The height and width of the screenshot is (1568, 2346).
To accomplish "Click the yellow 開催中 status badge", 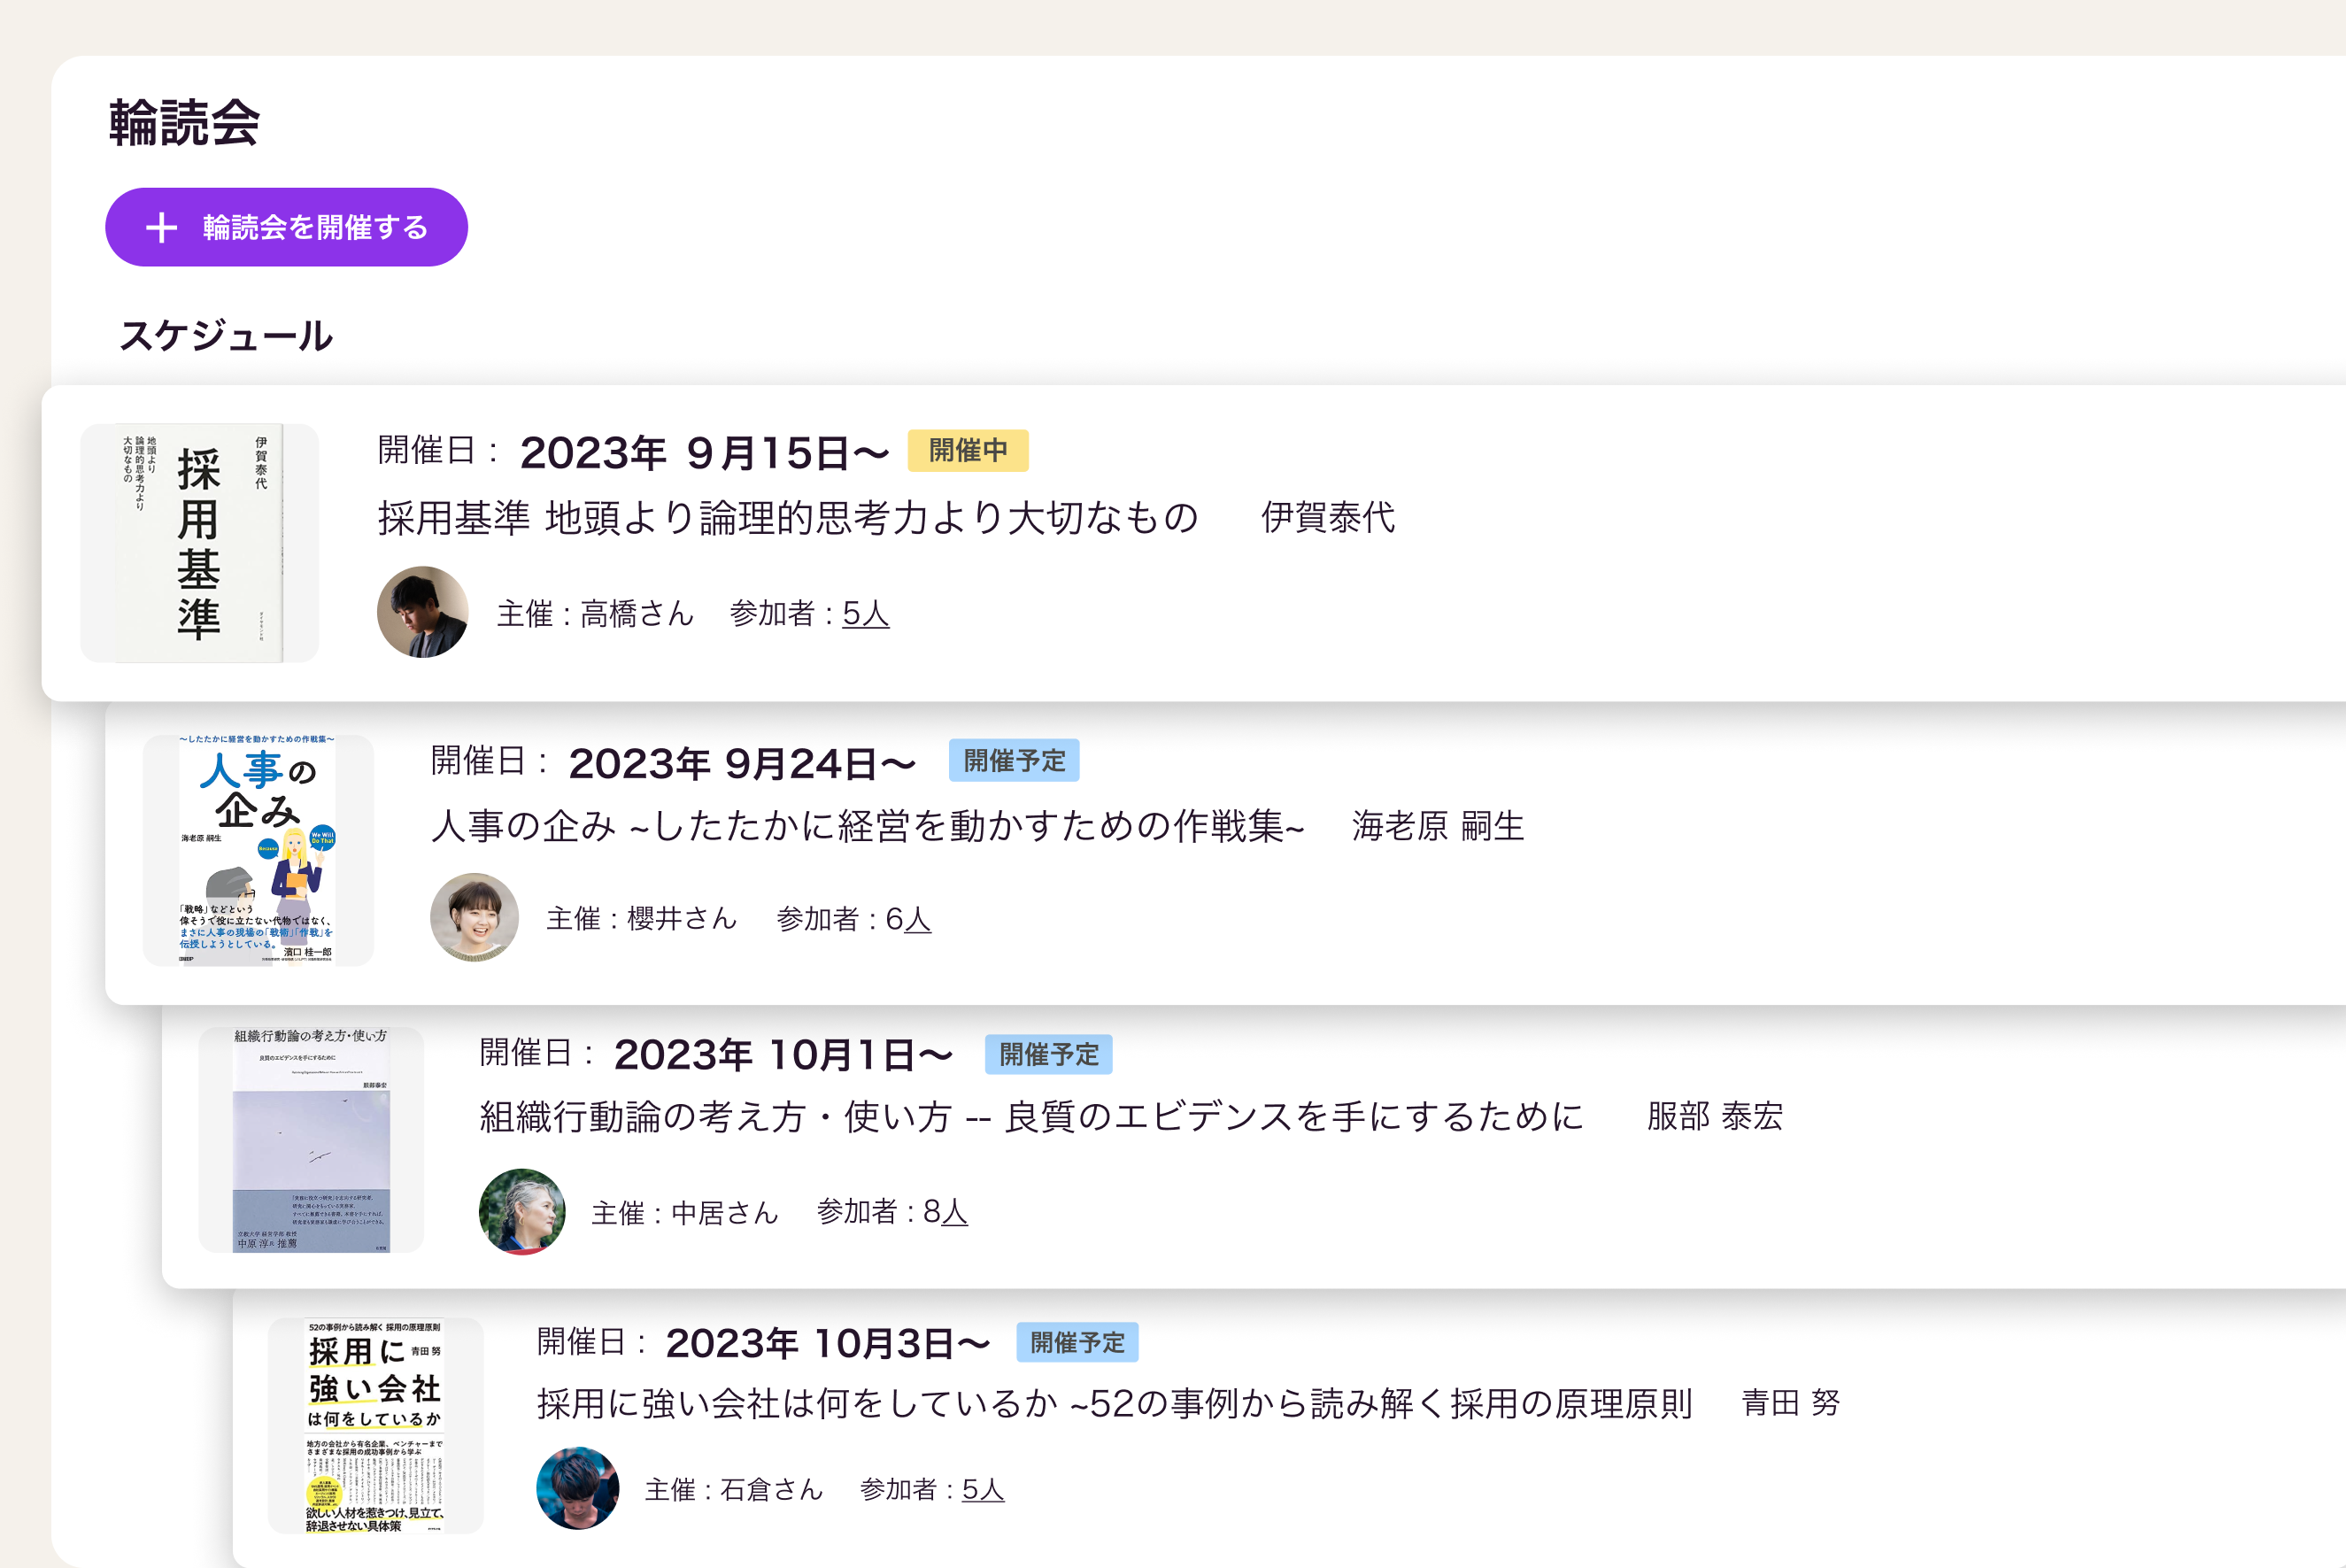I will coord(967,451).
